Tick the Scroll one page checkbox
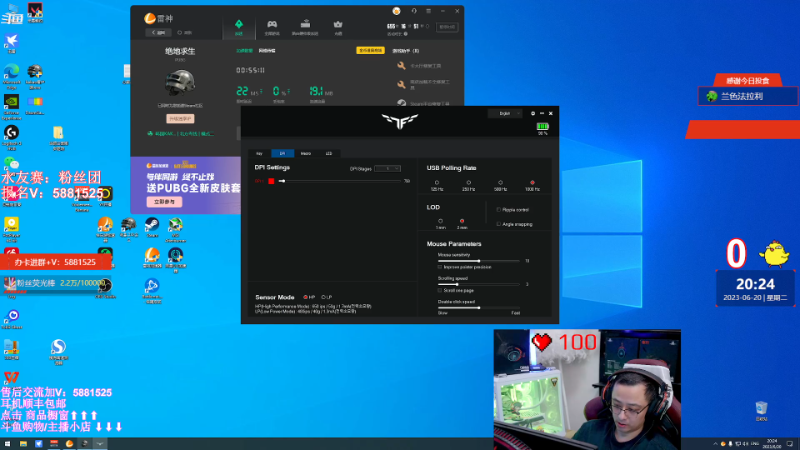800x450 pixels. click(x=440, y=290)
